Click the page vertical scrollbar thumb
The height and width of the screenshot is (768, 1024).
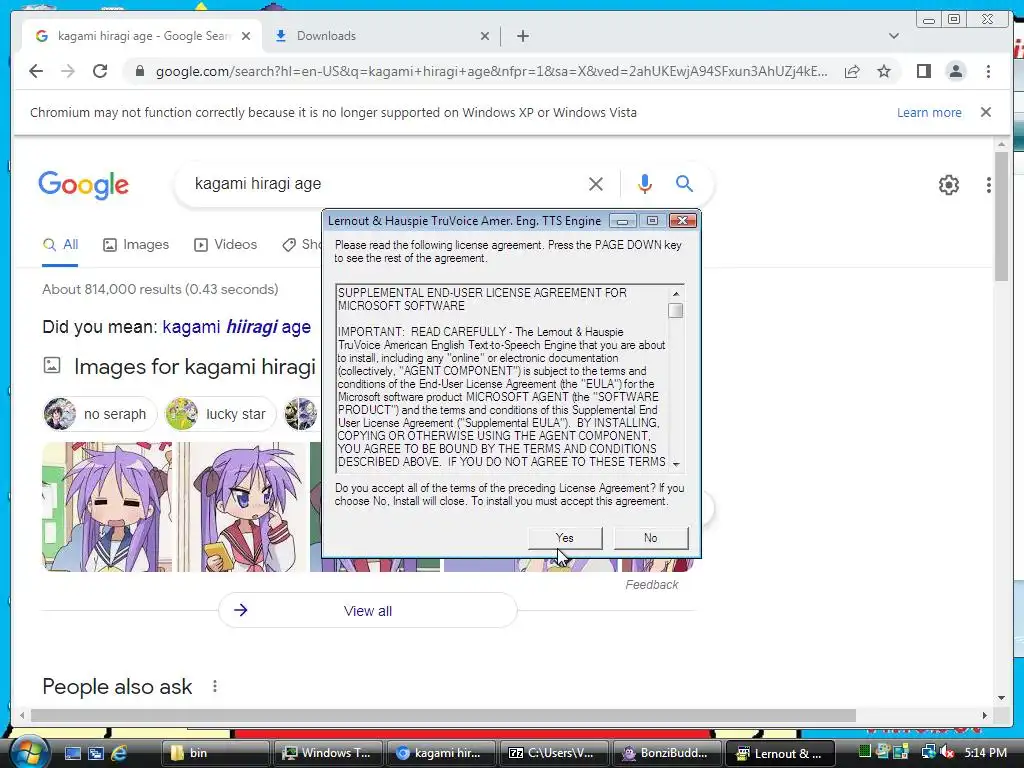click(1001, 216)
